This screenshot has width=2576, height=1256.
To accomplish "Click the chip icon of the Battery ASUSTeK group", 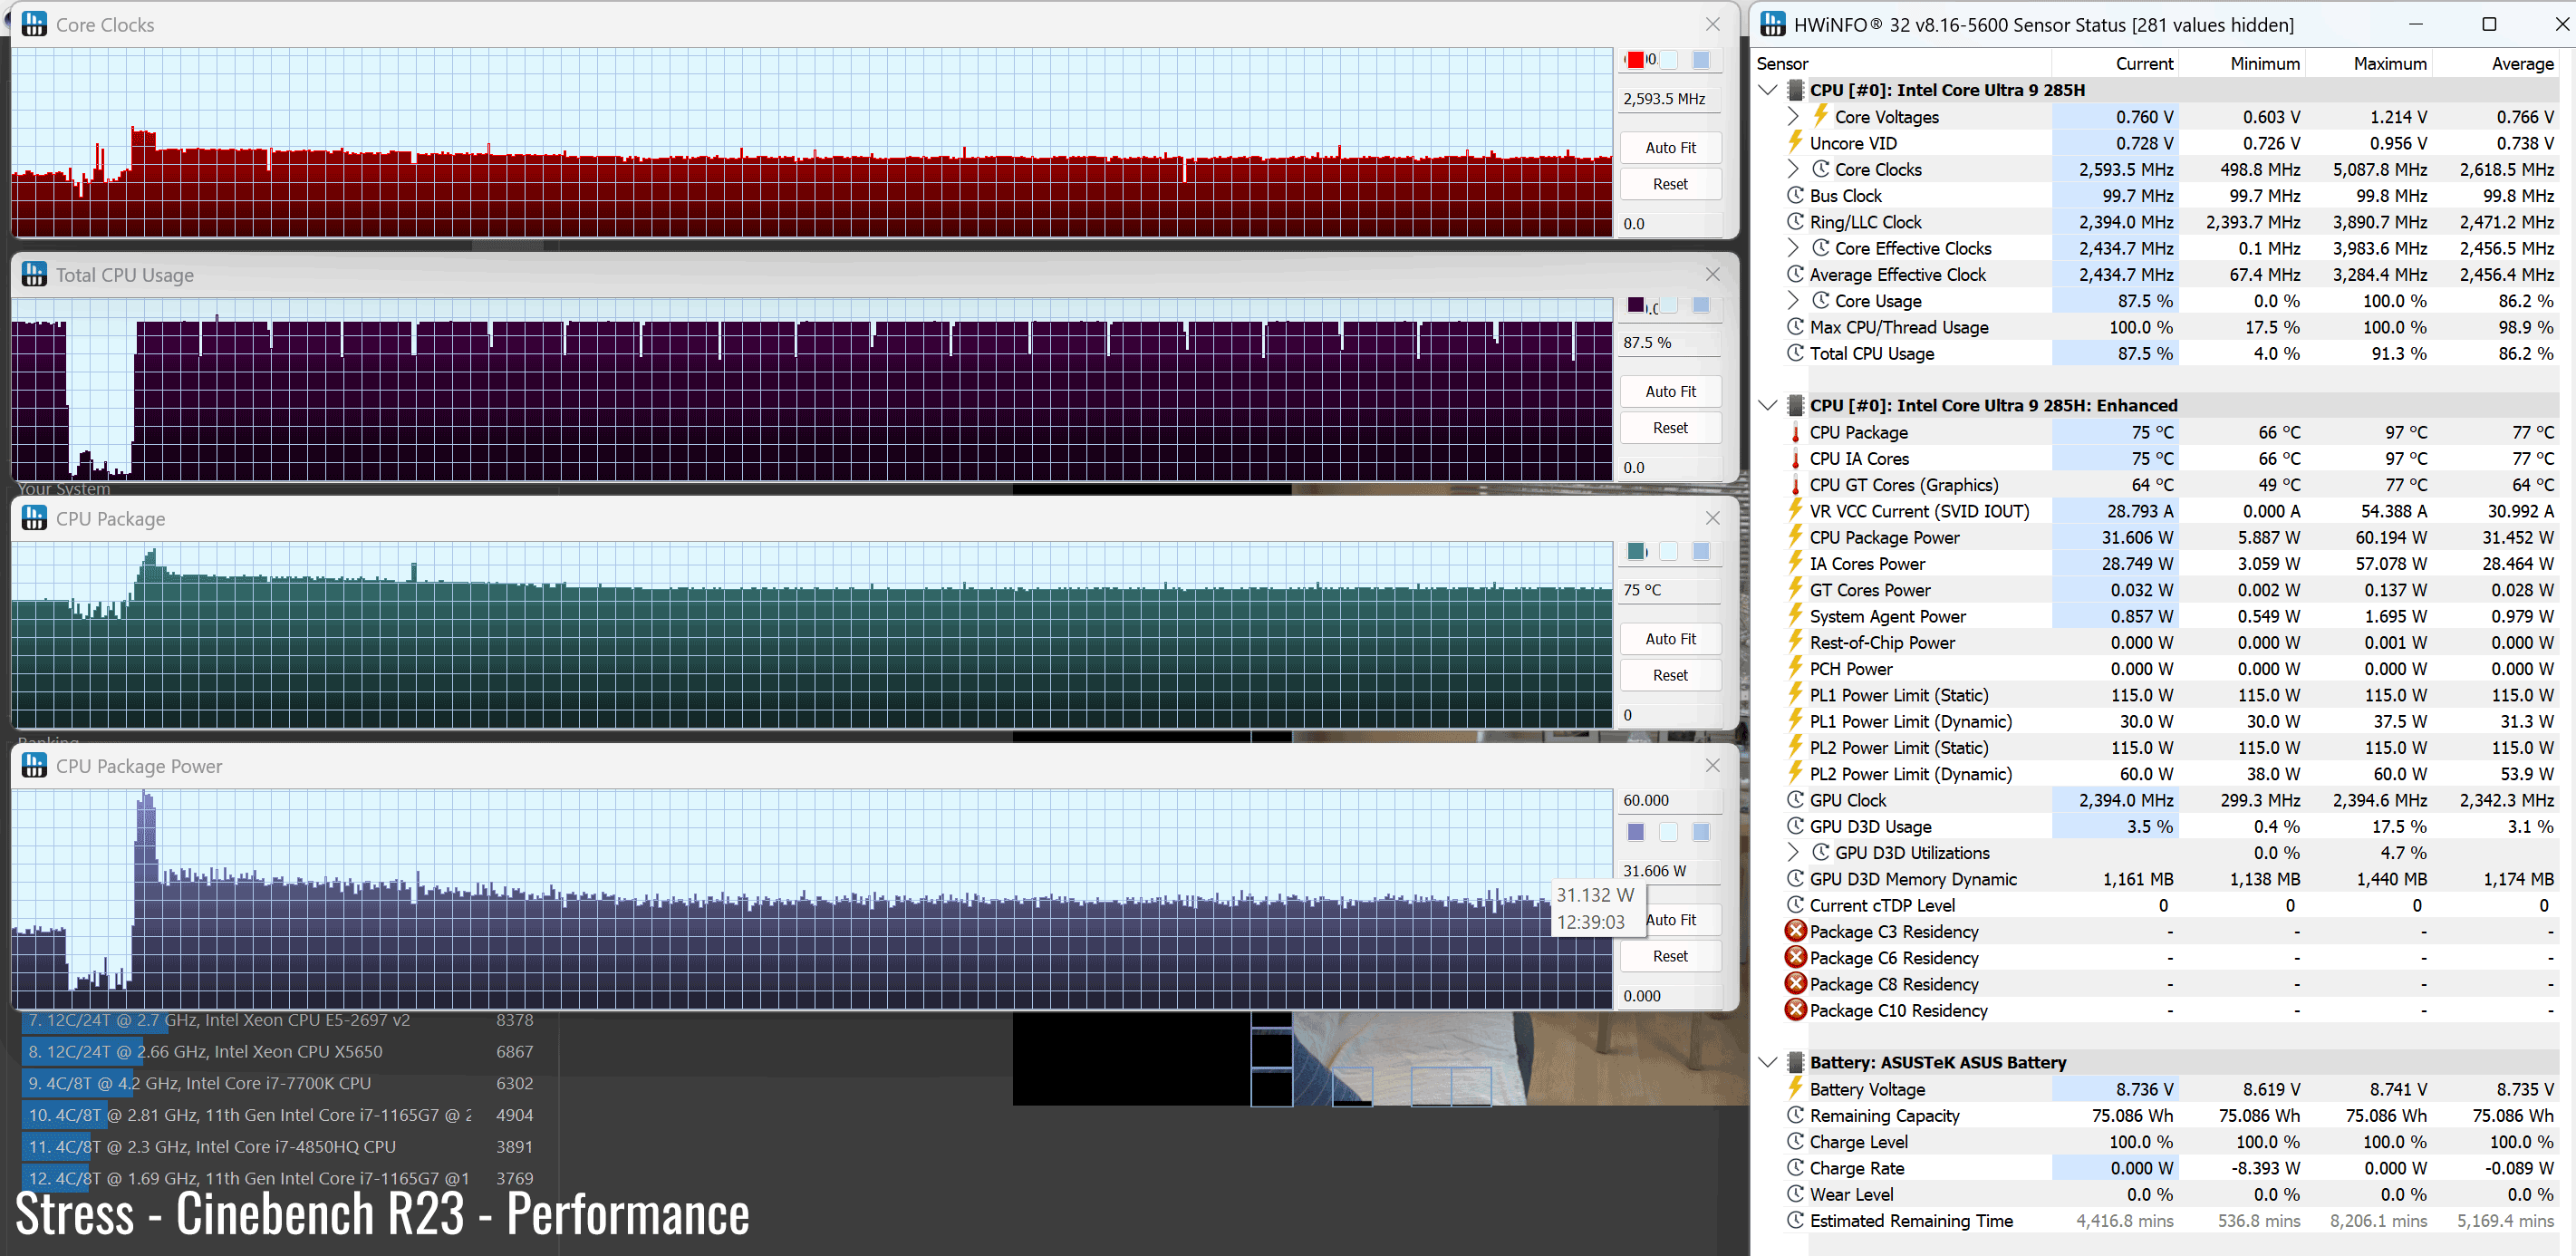I will 1795,1062.
